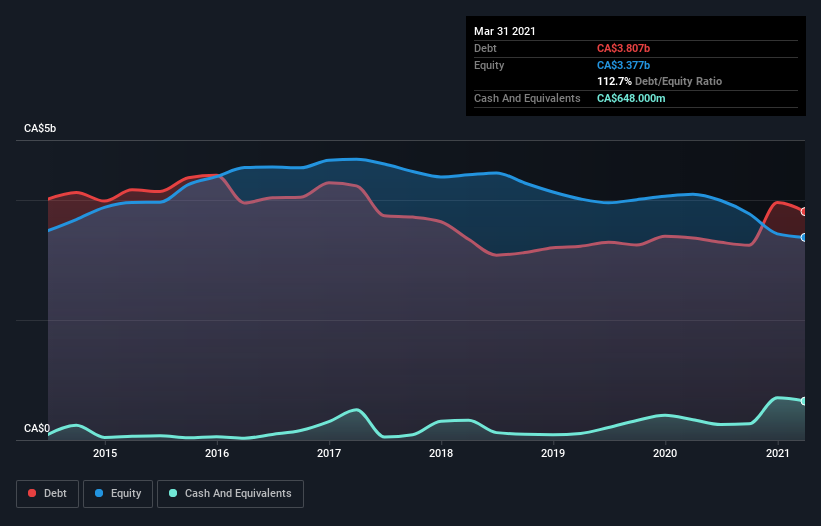Screen dimensions: 821x526
Task: Click the 2018 x-axis label
Action: click(x=441, y=453)
